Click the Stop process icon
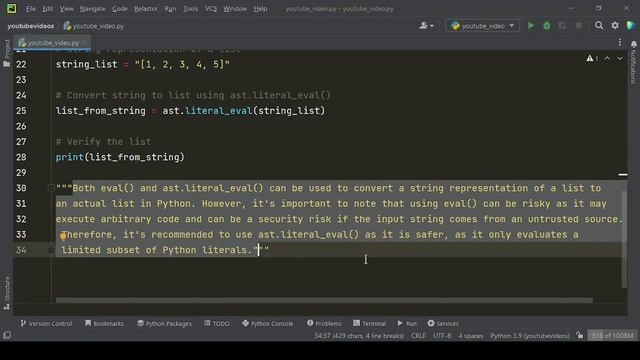 (578, 26)
